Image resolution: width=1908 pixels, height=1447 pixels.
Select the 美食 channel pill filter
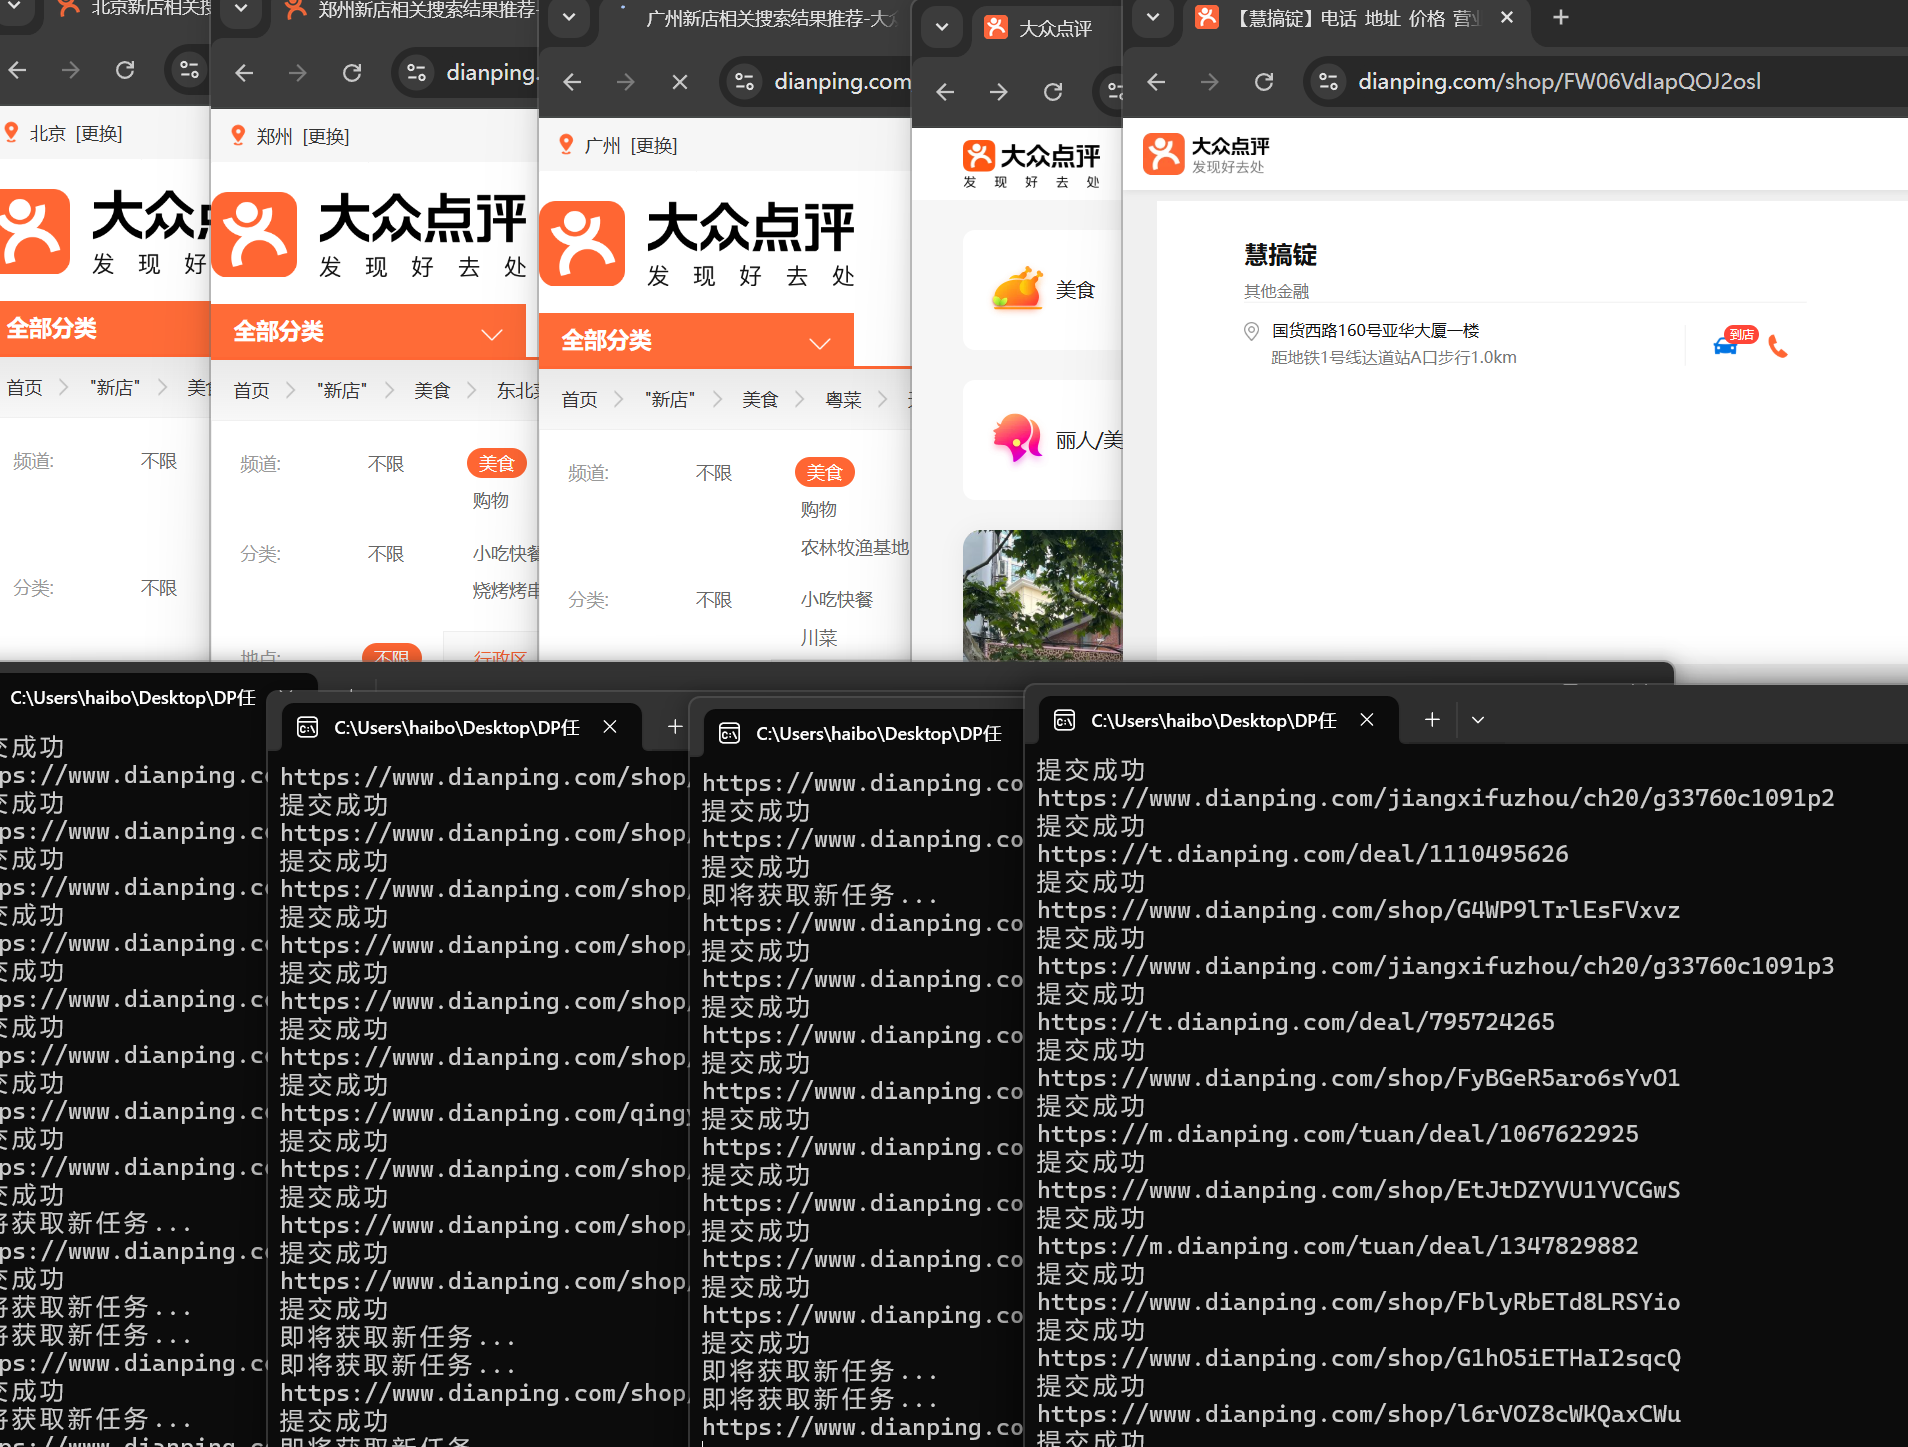point(823,472)
